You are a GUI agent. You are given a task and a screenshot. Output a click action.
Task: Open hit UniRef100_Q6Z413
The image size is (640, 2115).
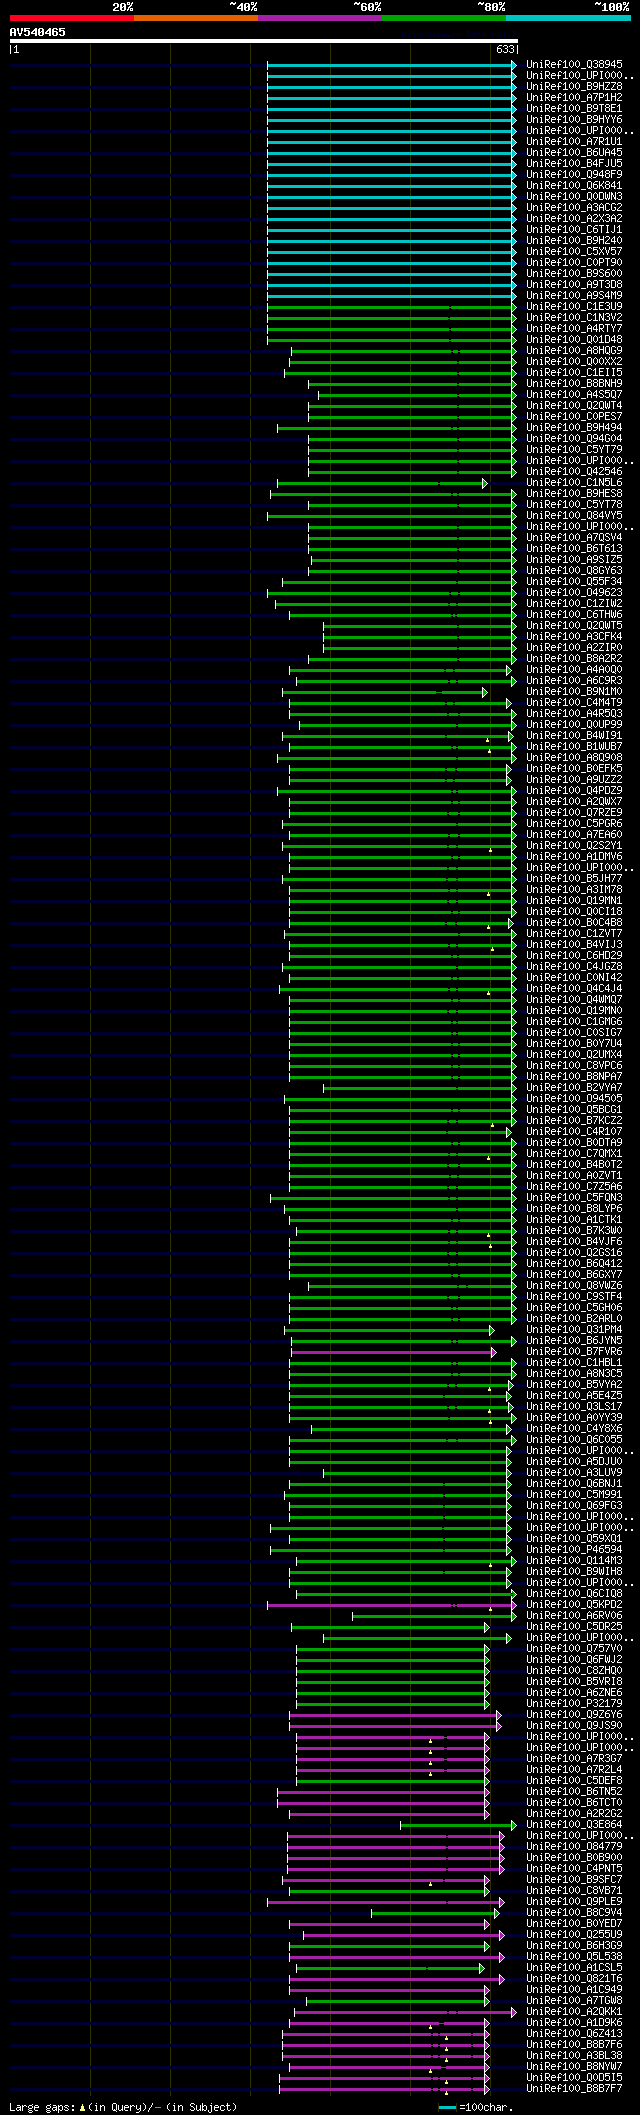click(x=574, y=2034)
